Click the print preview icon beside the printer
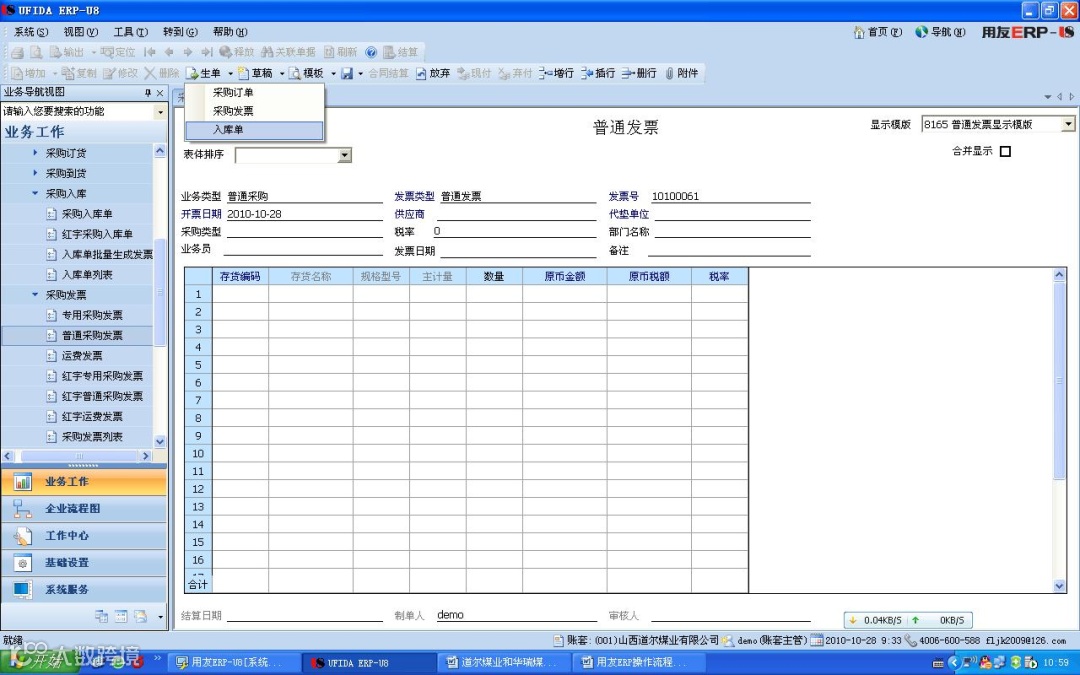Viewport: 1080px width, 675px height. 36,52
